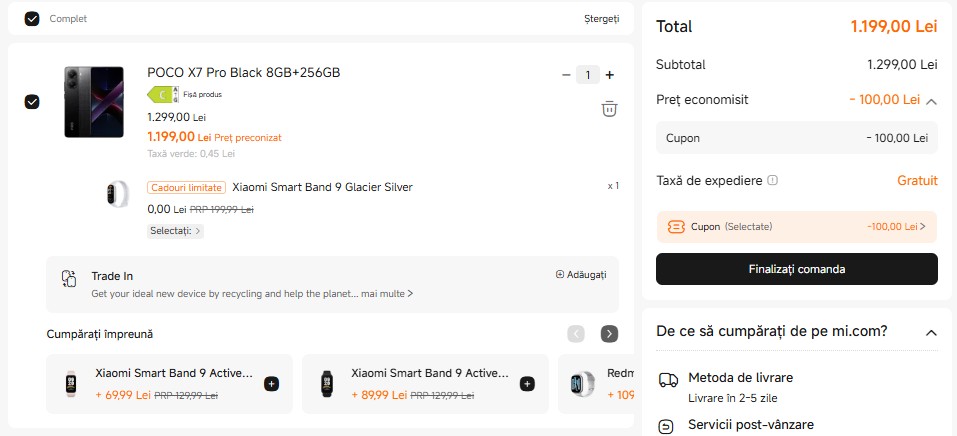Image resolution: width=957 pixels, height=436 pixels.
Task: Open the Redmi watch thumbnail
Action: pos(582,384)
